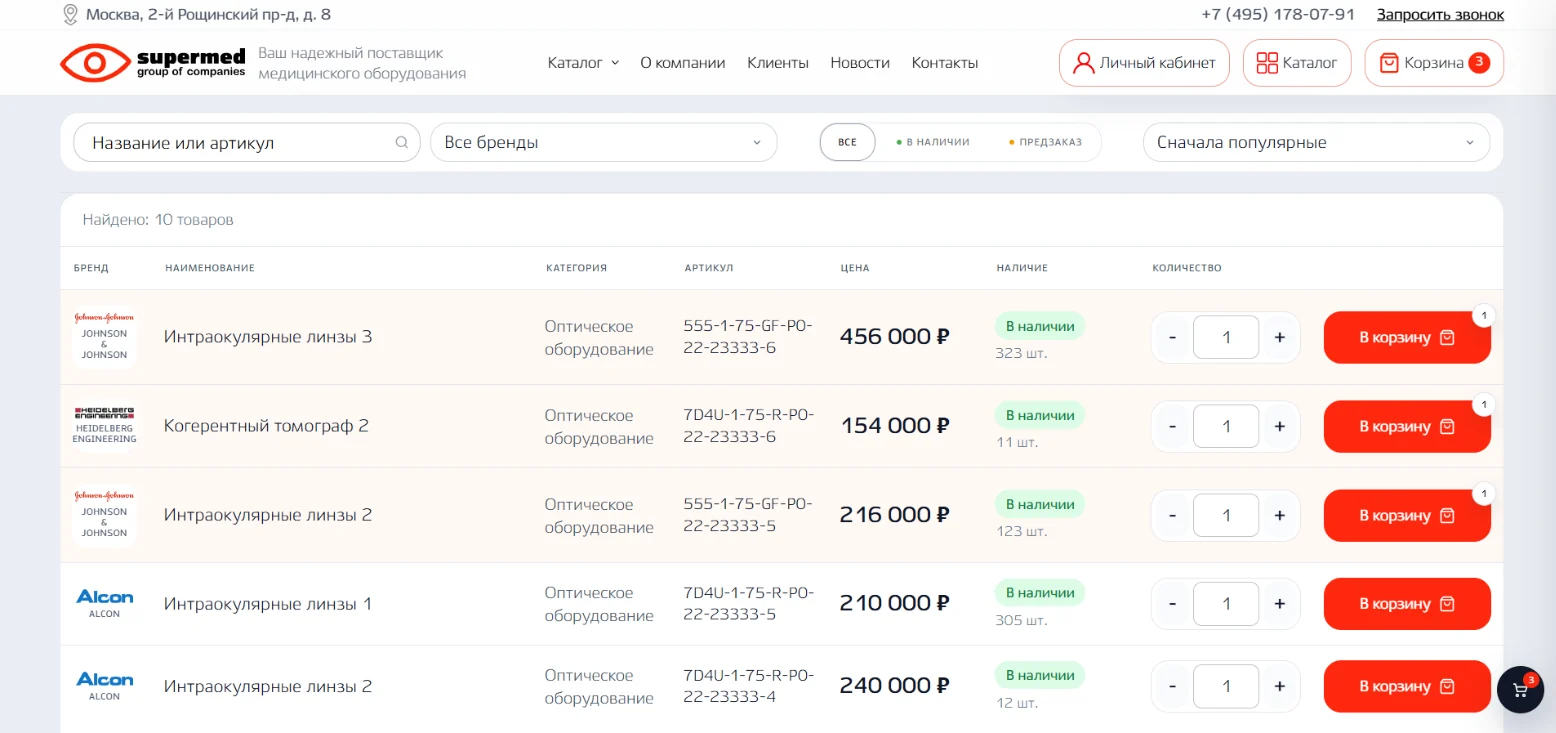
Task: Increase quantity for Когерентный томограф 2
Action: (1279, 426)
